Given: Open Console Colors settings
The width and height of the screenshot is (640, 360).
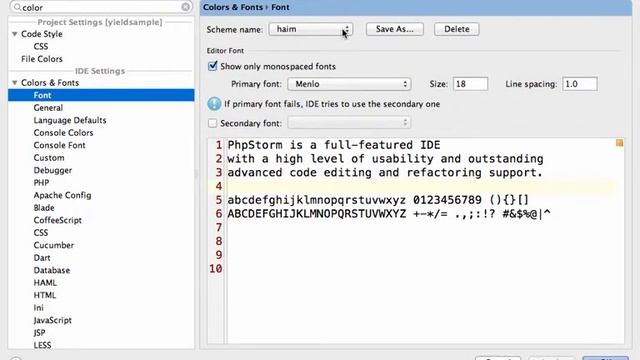Looking at the screenshot, I should pos(63,133).
